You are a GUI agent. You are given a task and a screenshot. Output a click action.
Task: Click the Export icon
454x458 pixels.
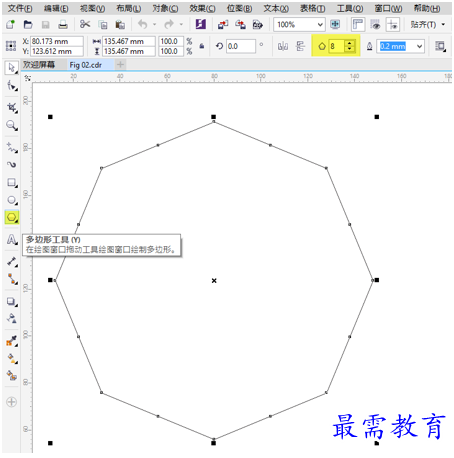pos(240,24)
